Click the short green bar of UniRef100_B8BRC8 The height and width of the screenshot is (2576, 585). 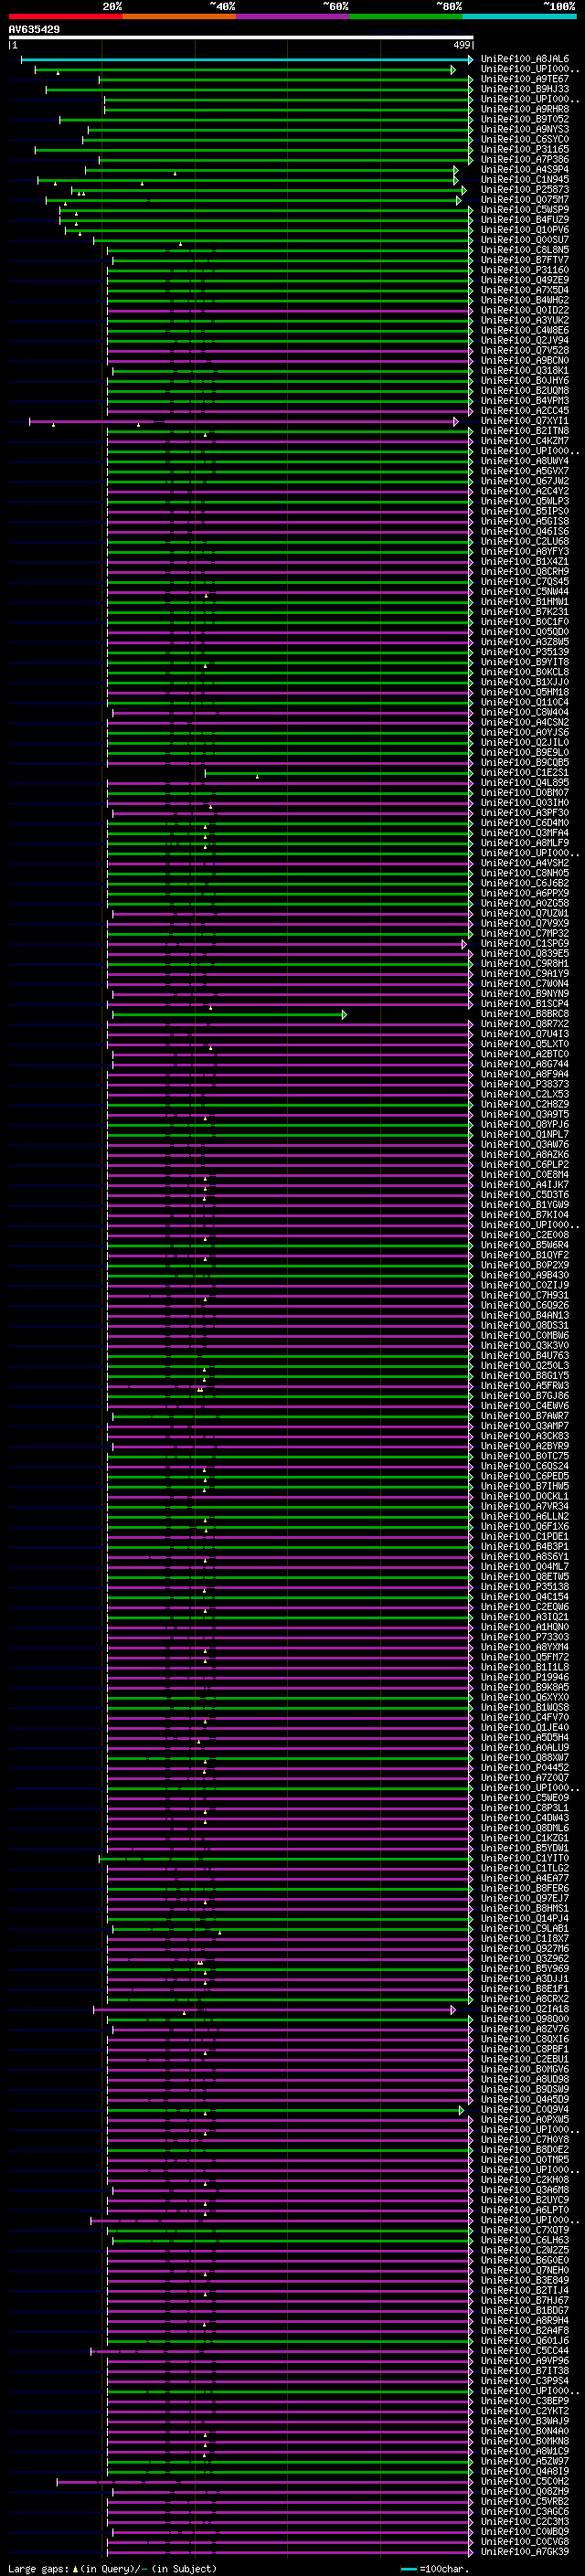tap(229, 1014)
